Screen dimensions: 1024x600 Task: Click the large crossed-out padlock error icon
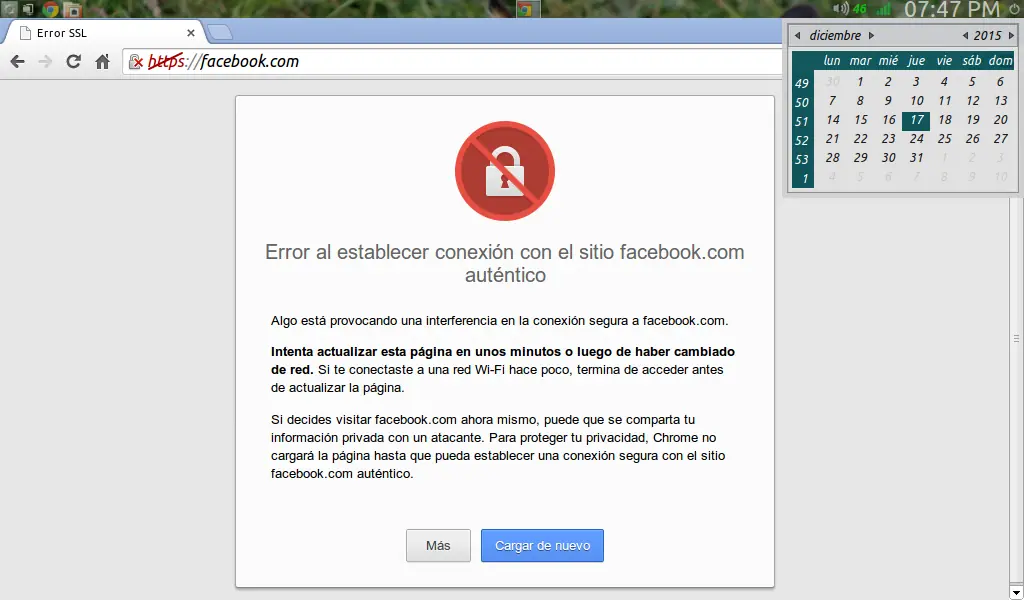pos(505,171)
